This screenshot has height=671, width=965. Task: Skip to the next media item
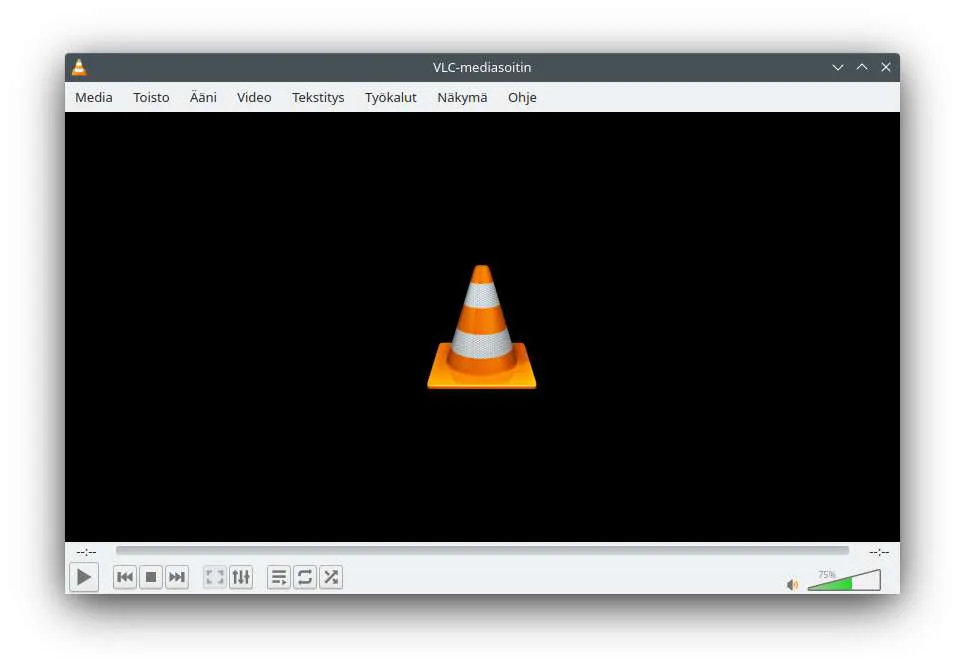pyautogui.click(x=177, y=577)
